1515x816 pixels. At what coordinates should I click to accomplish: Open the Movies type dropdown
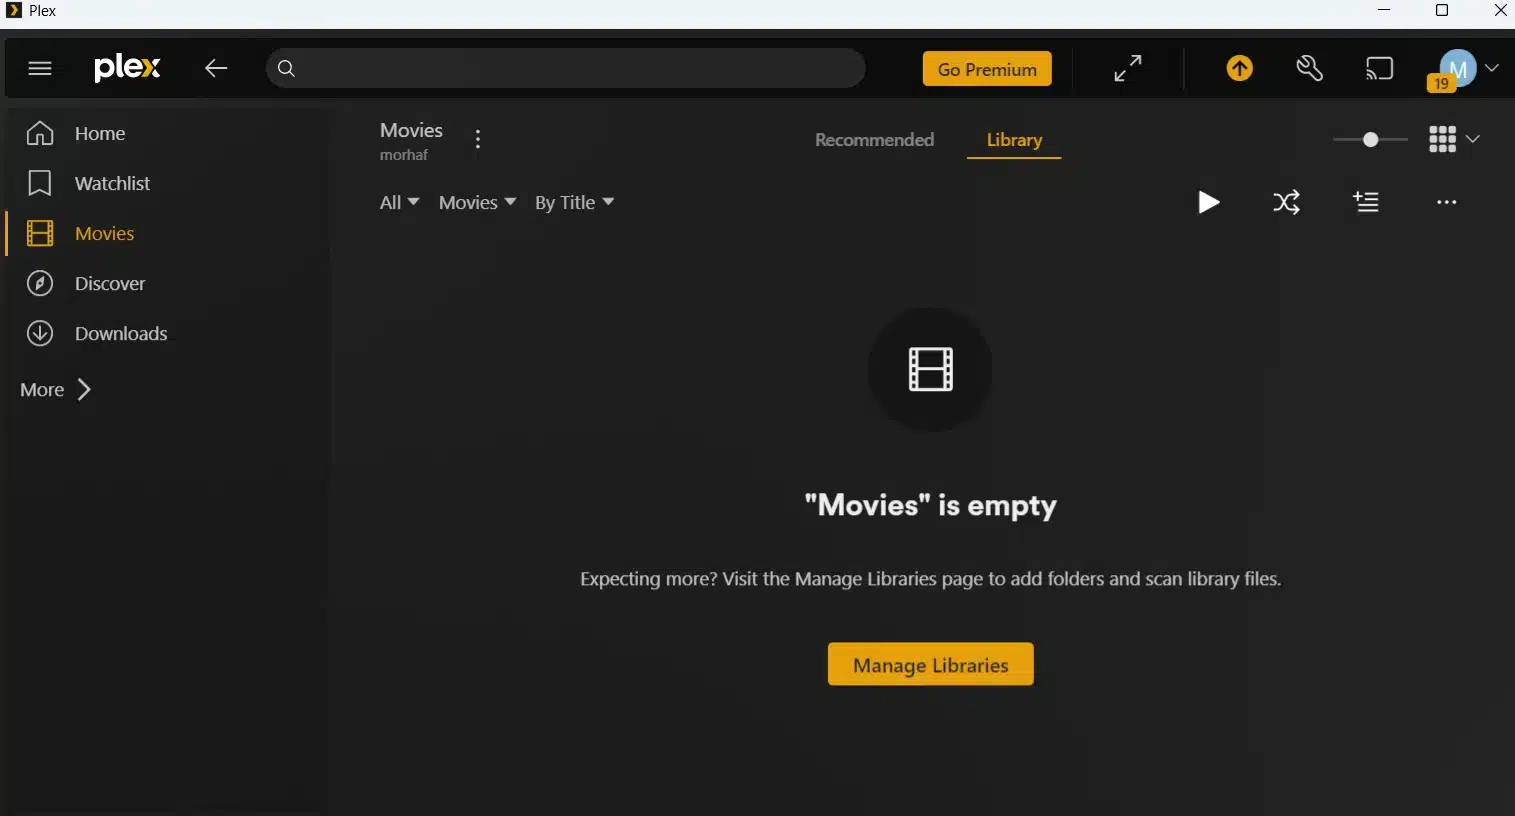(x=477, y=202)
